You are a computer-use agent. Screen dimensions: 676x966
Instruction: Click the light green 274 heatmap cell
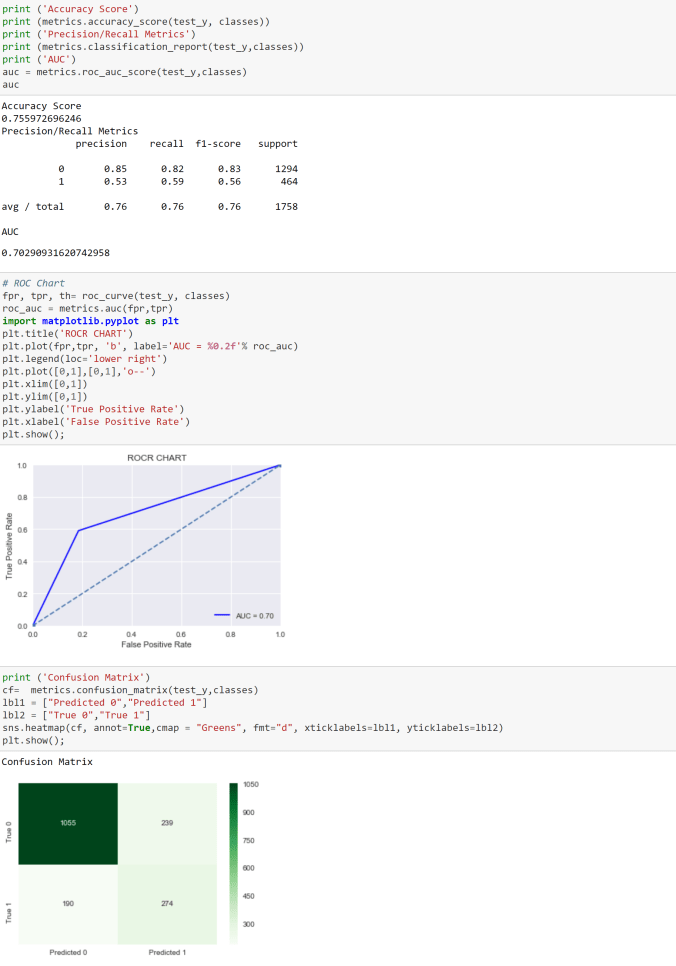[x=166, y=904]
